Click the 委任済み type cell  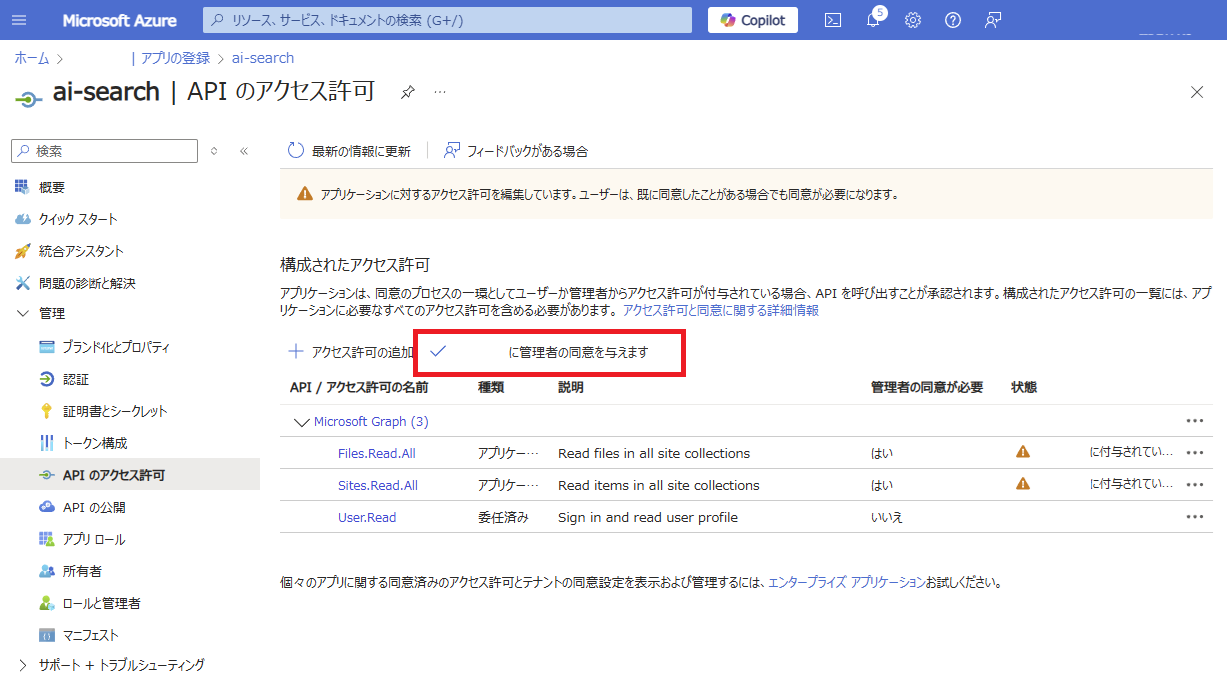point(503,517)
